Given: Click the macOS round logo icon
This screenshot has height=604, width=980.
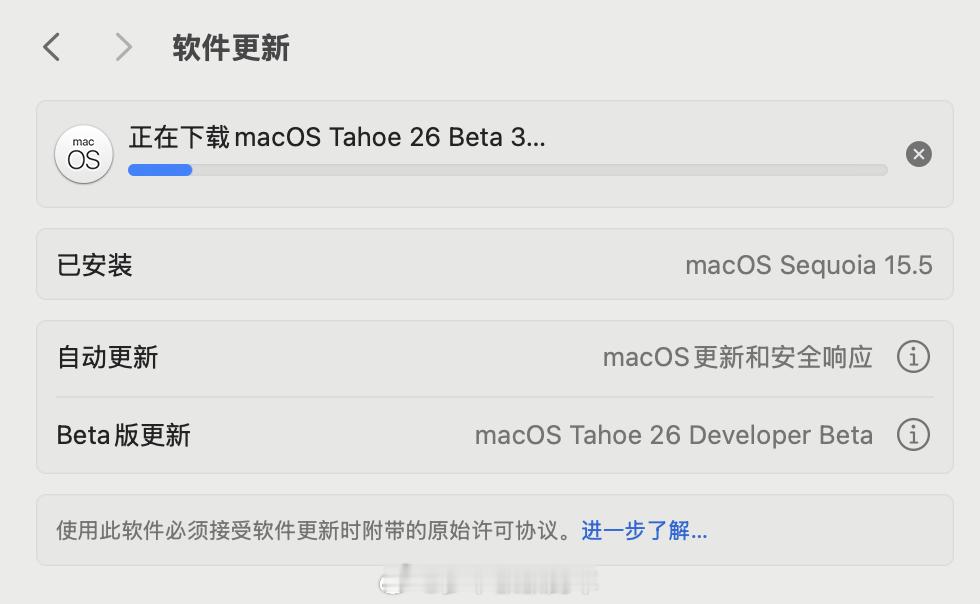Looking at the screenshot, I should [x=84, y=154].
